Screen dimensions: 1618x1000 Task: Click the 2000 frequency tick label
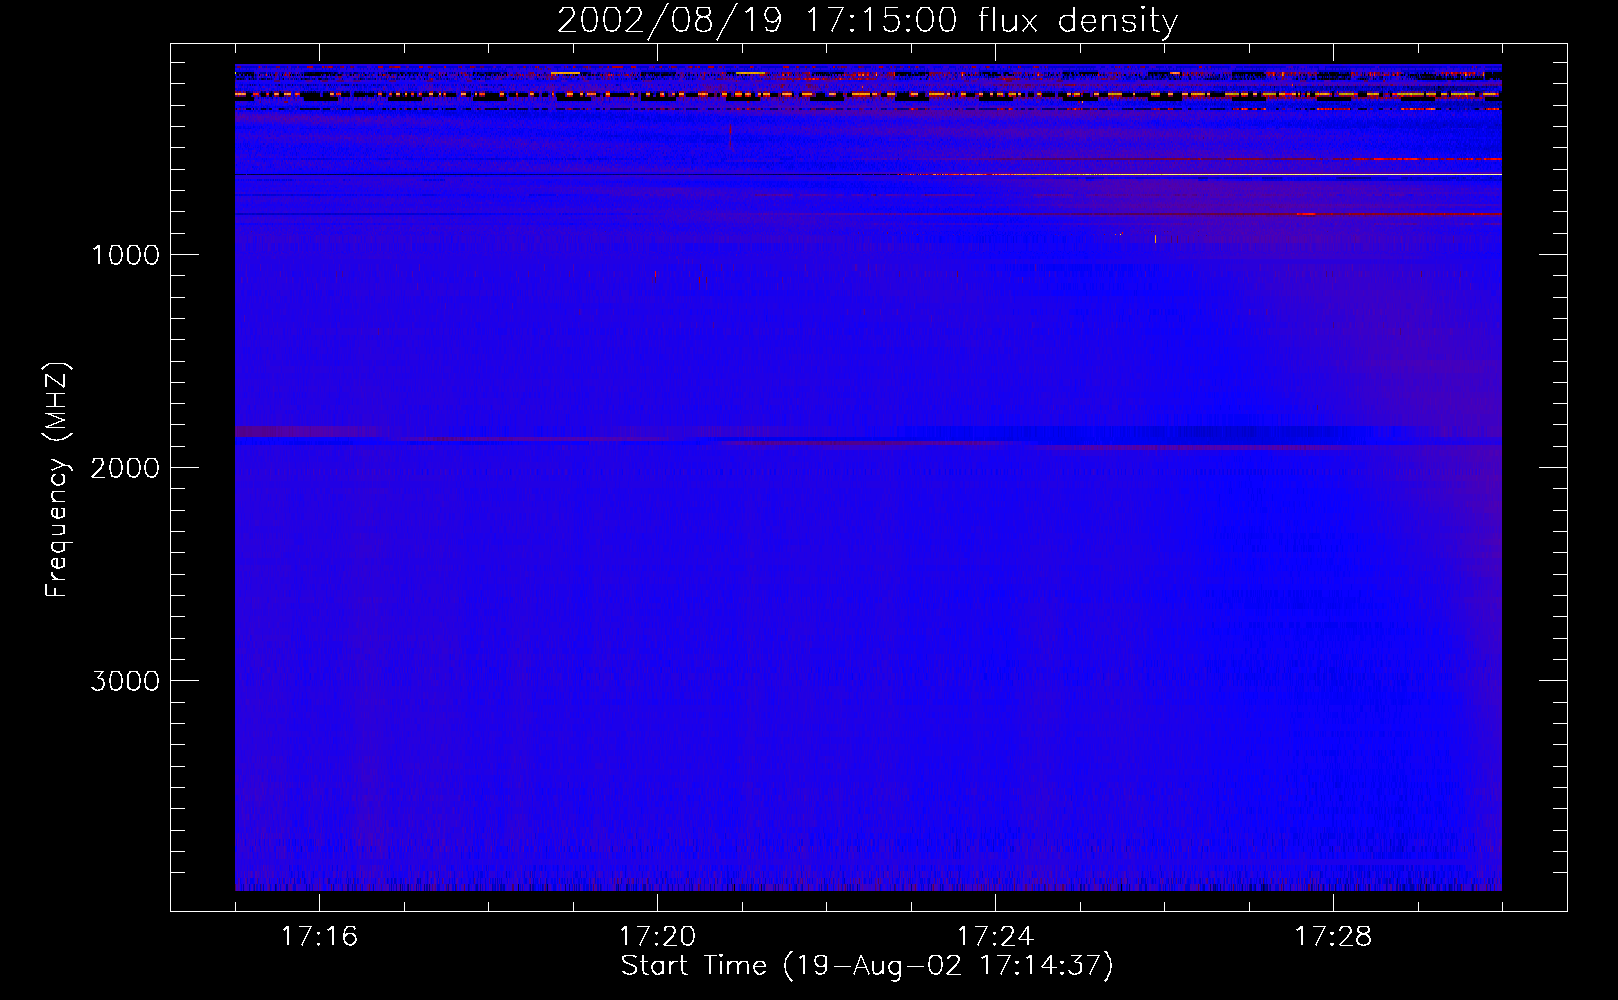pos(125,468)
